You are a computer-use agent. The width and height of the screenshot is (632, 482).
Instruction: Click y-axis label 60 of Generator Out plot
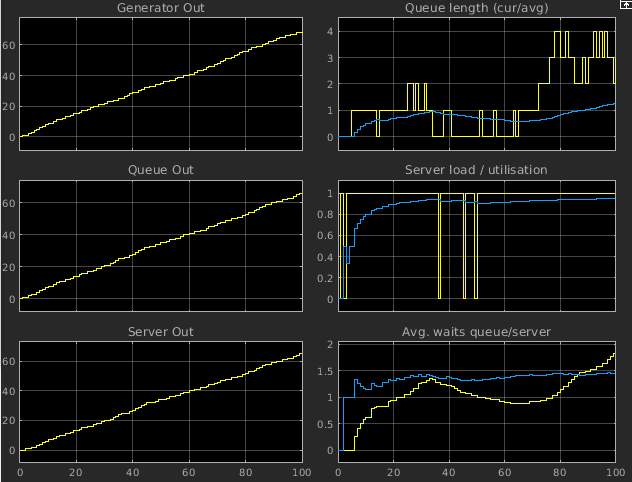(x=9, y=45)
